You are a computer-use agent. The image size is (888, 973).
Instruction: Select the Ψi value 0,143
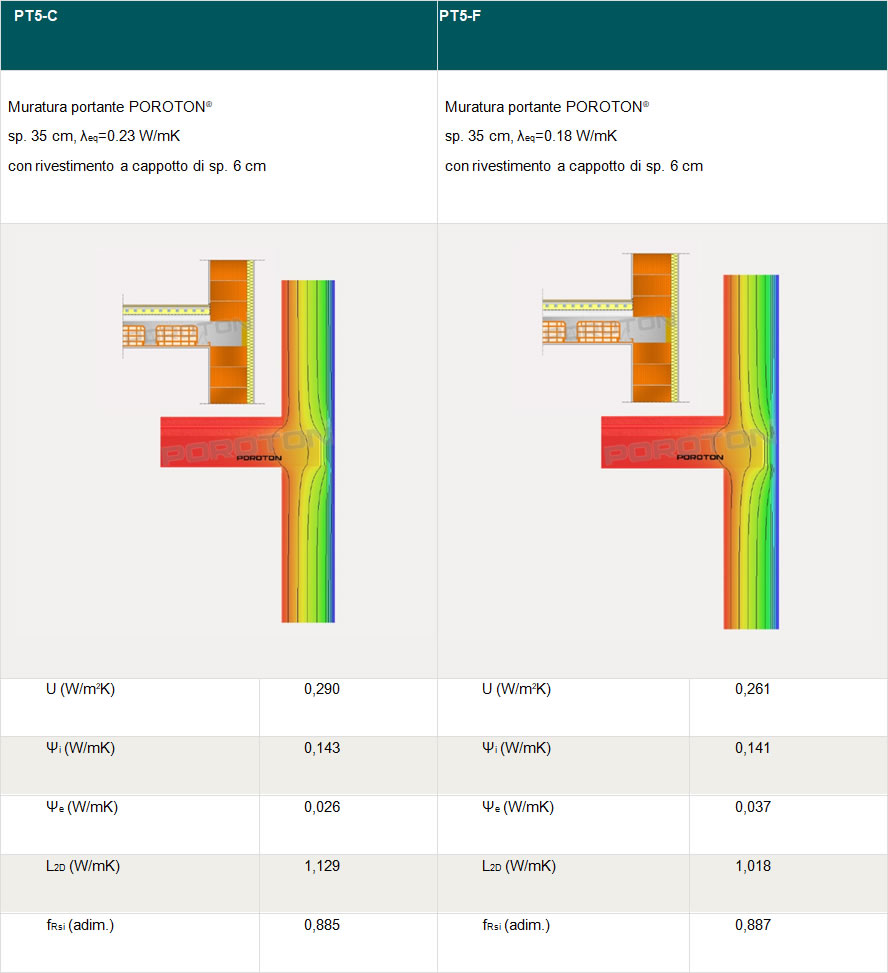(322, 748)
